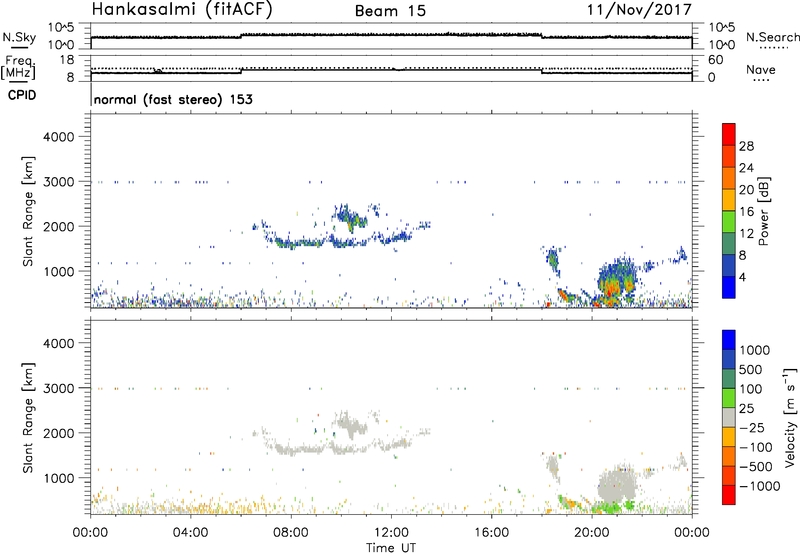
Task: Click the "Time UT" axis label
Action: click(x=391, y=548)
